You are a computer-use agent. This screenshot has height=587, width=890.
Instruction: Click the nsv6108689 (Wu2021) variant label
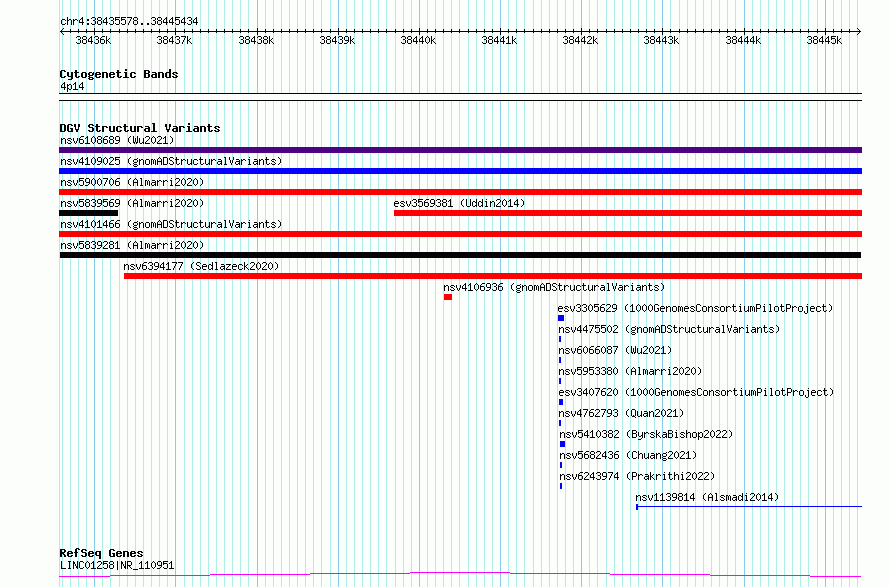point(117,140)
